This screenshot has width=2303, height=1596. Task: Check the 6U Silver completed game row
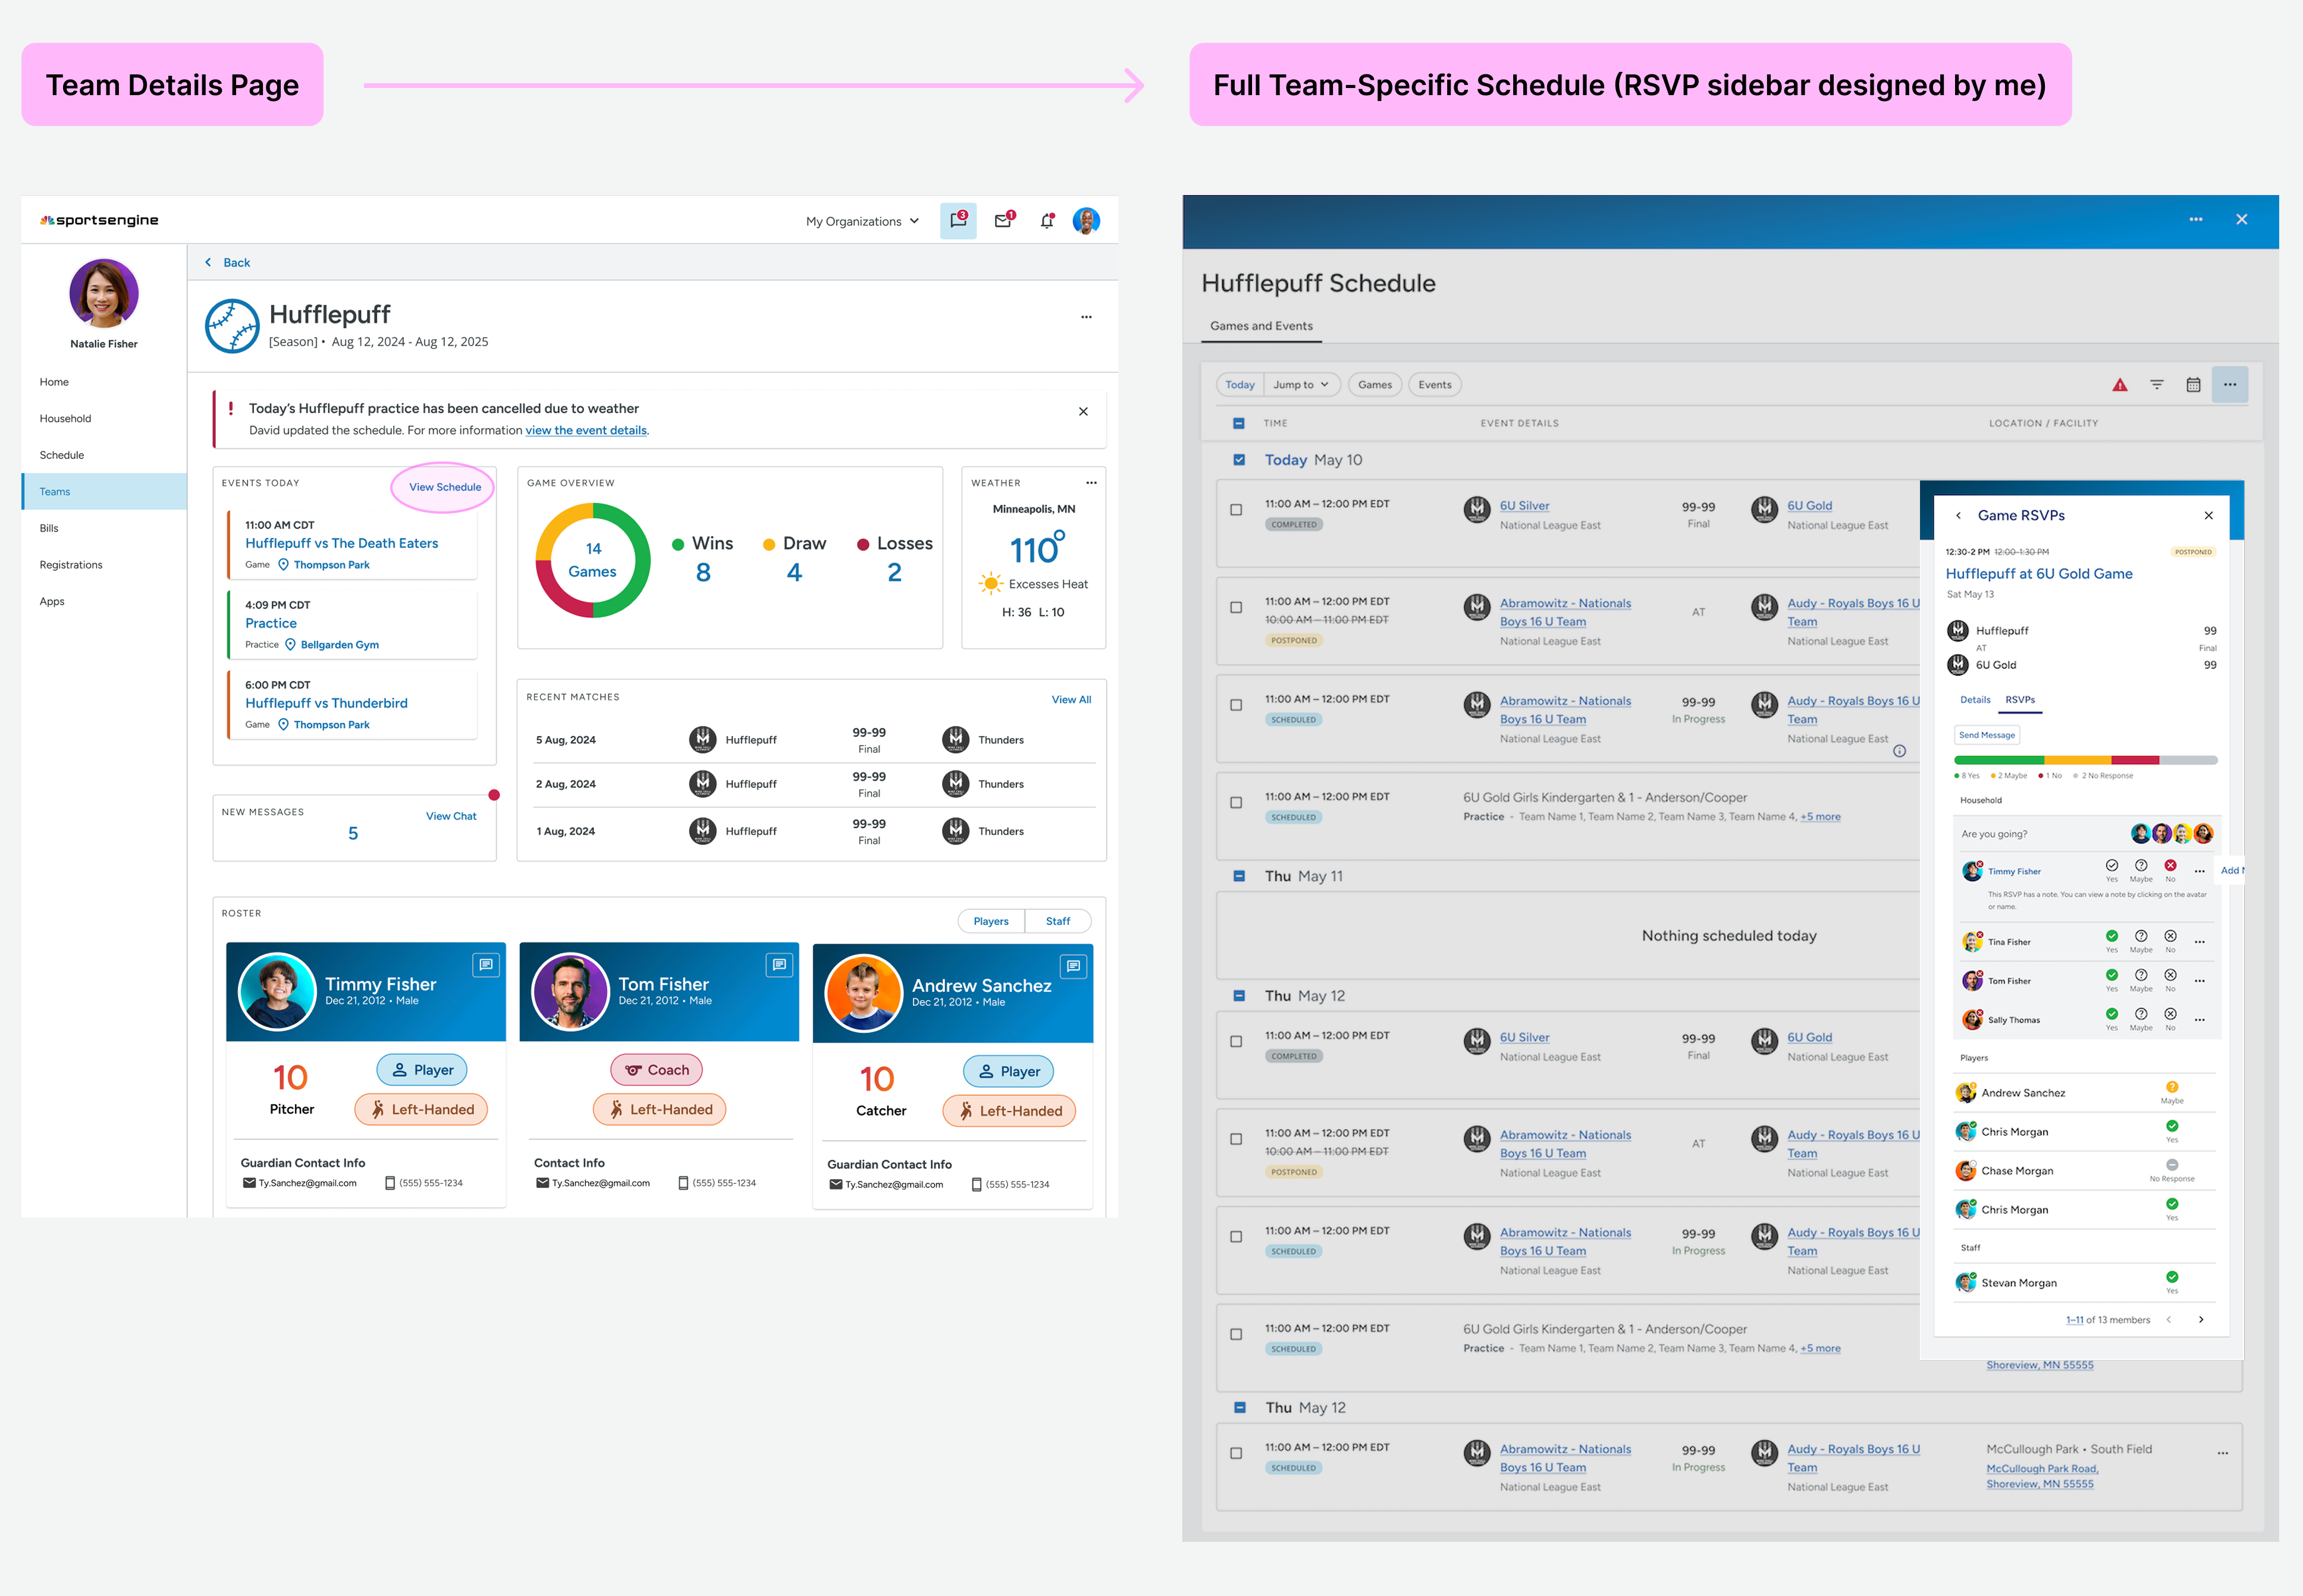coord(1236,510)
